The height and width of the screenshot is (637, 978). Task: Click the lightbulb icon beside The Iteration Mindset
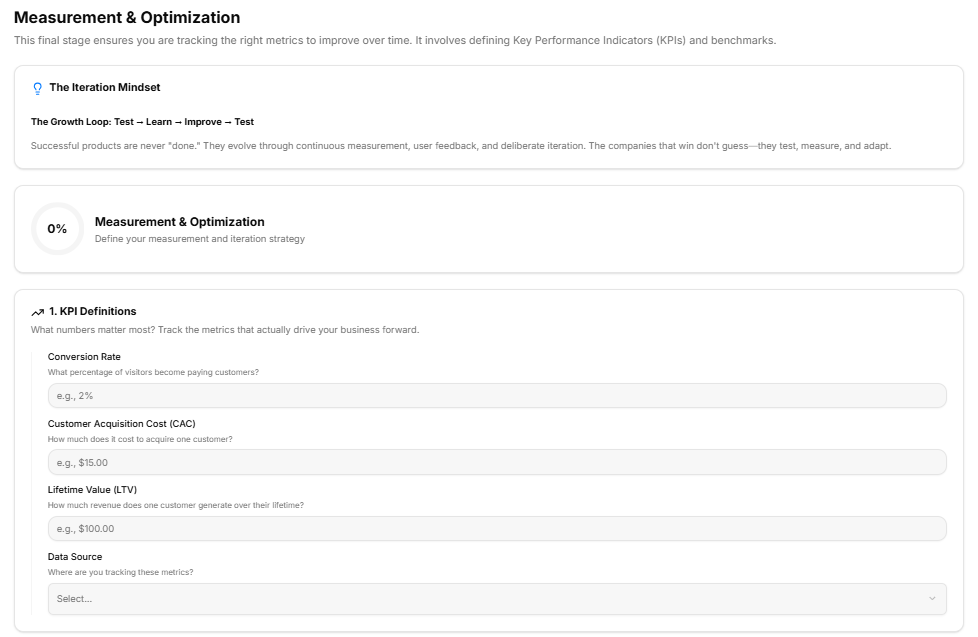37,88
